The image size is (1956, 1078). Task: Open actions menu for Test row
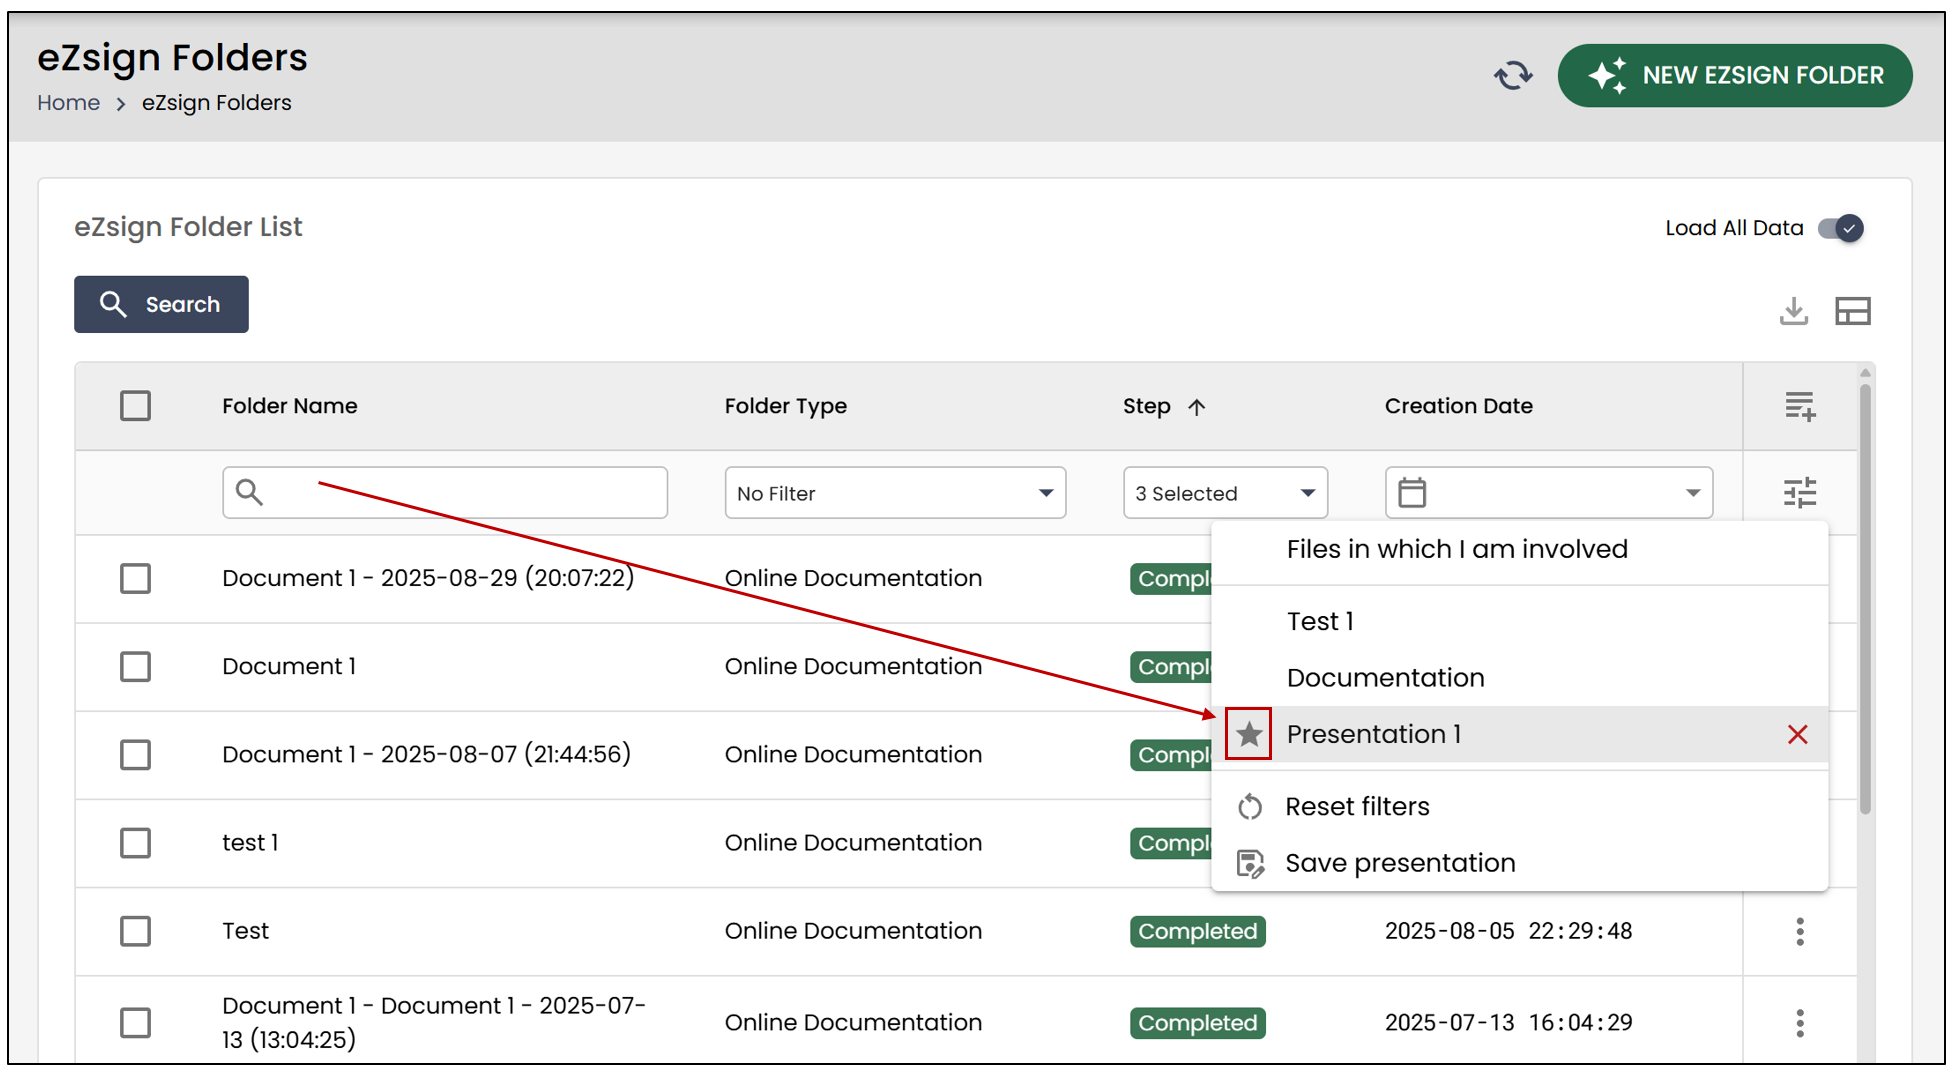(1800, 931)
